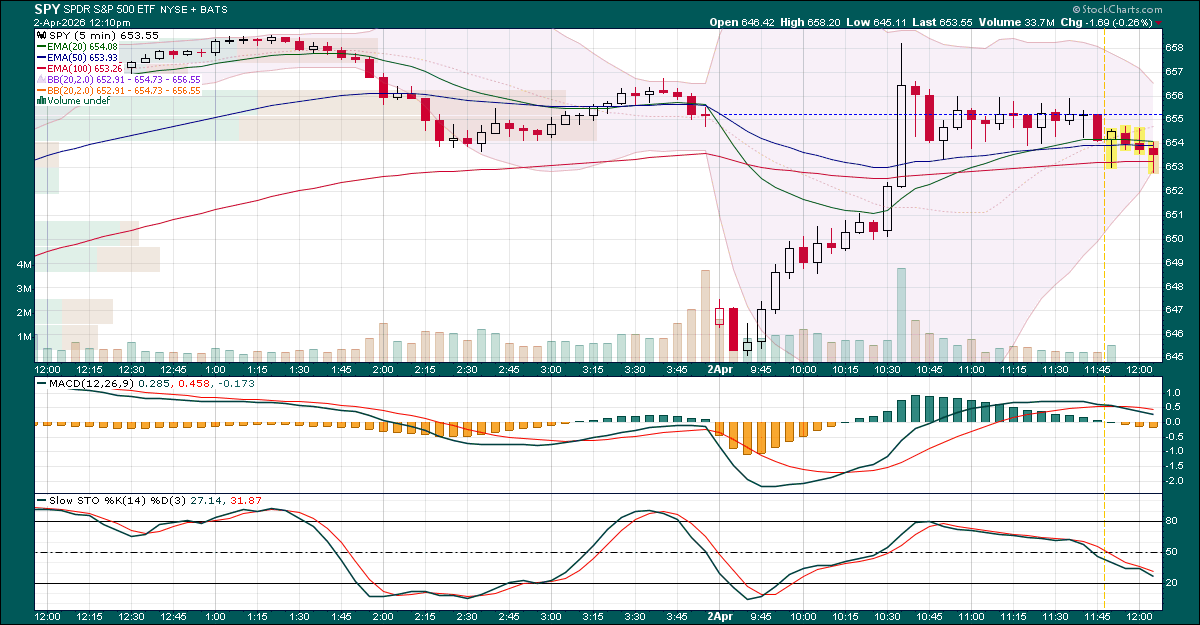Click the 2Apr date label under the Slow STO panel

722,619
